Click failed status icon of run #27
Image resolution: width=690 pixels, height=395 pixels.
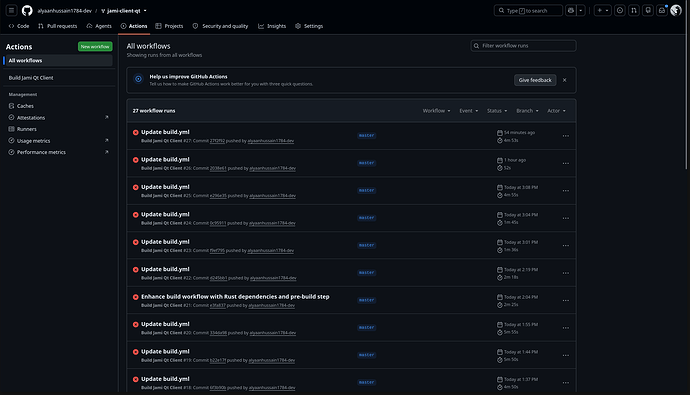click(136, 132)
